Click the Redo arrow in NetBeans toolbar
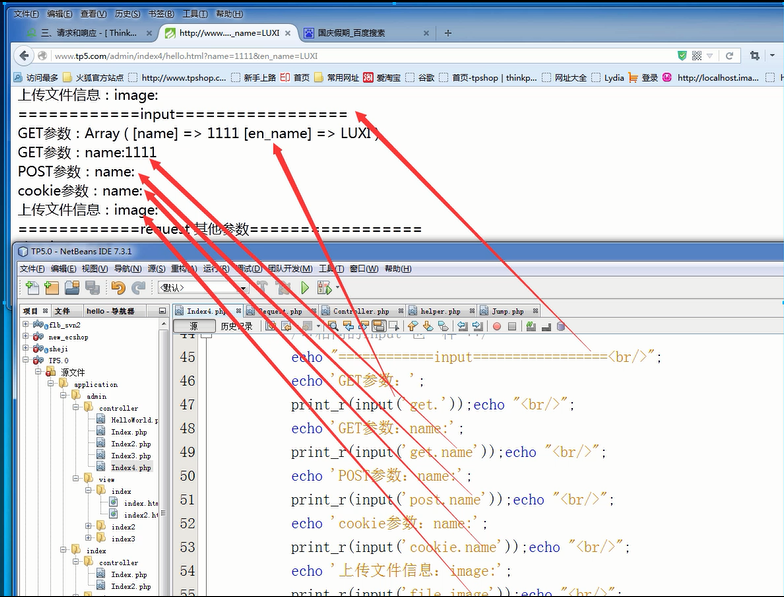This screenshot has height=597, width=784. coord(138,288)
